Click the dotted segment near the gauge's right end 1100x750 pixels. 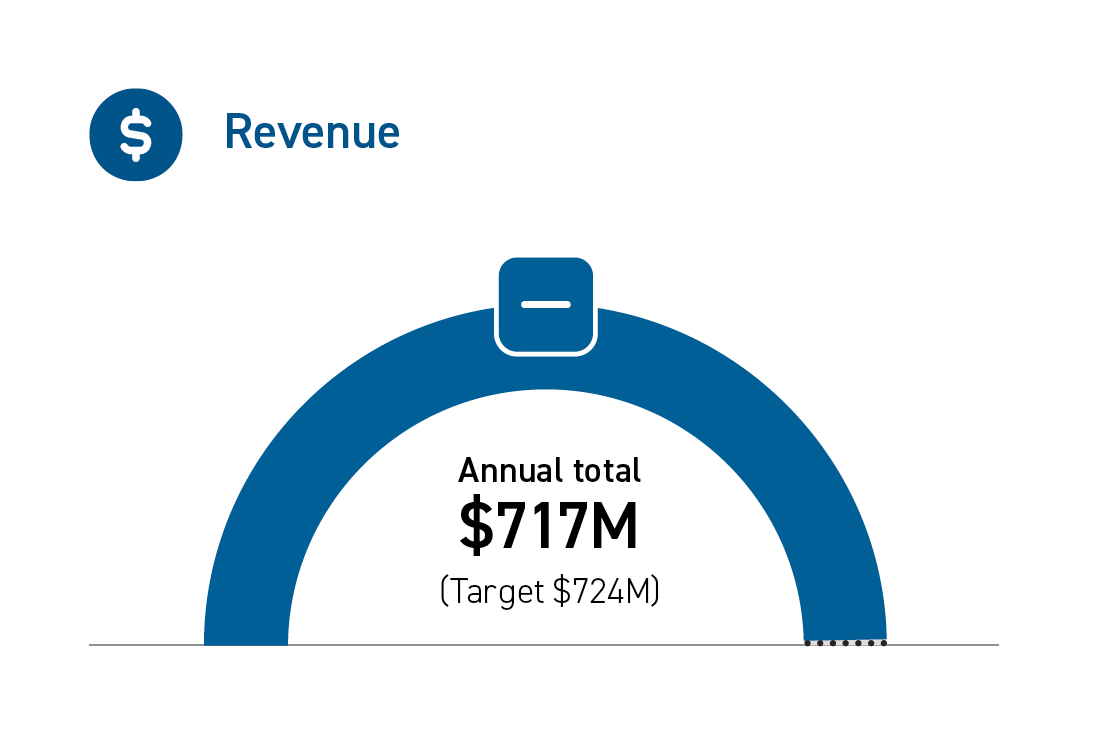[x=845, y=643]
